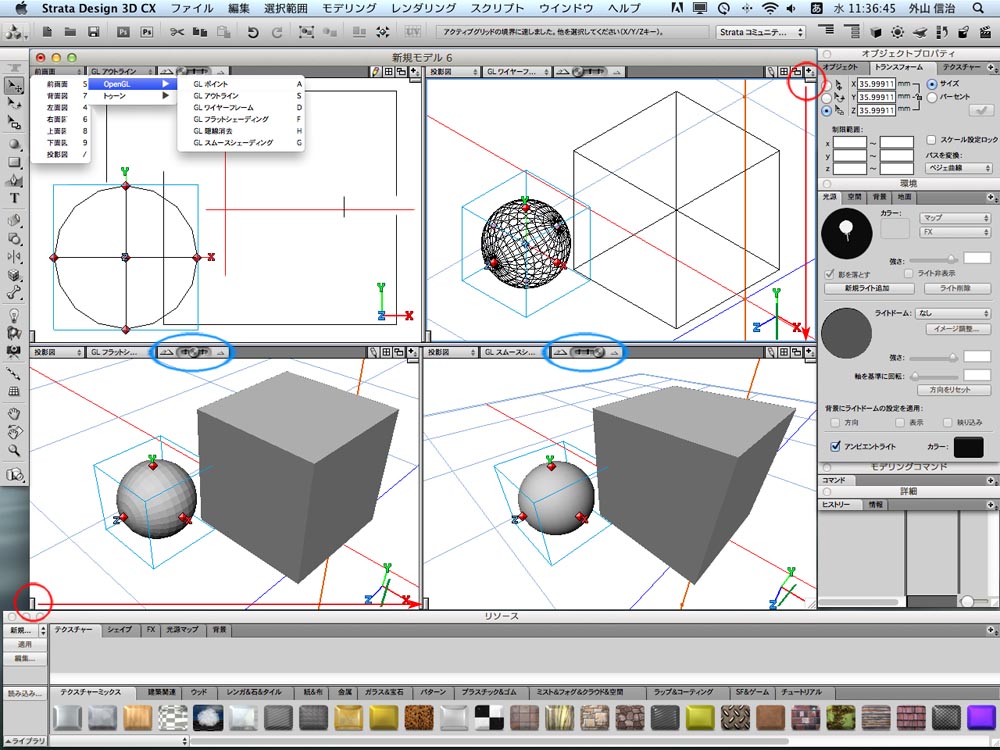The height and width of the screenshot is (750, 1000).
Task: Open 新規... dropdown in Resource panel
Action: 26,630
